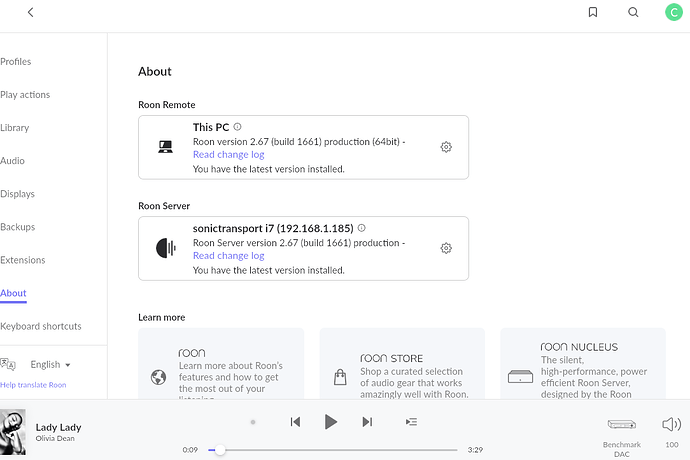Open settings gear for This PC

pos(446,147)
